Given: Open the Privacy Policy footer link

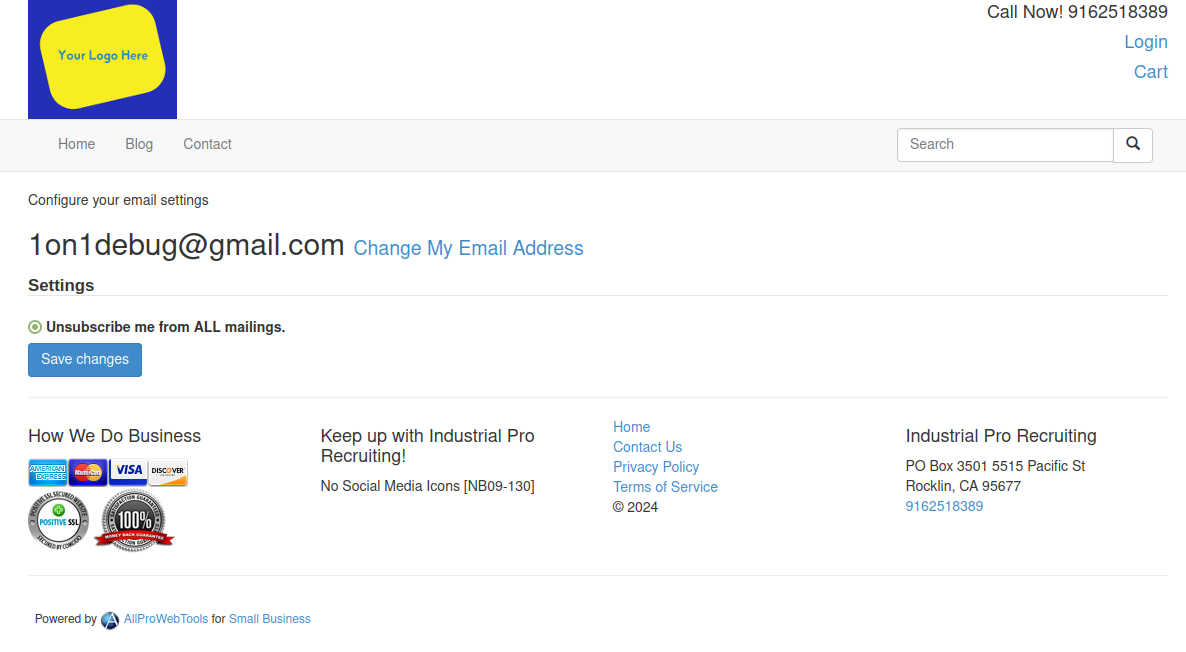Looking at the screenshot, I should (x=656, y=467).
